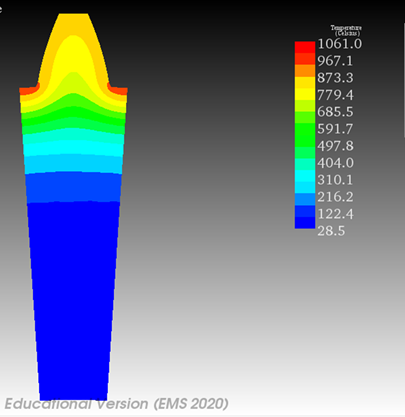Click the red 1061.0 legend color band
Screen dimensions: 405x417
(x=305, y=47)
